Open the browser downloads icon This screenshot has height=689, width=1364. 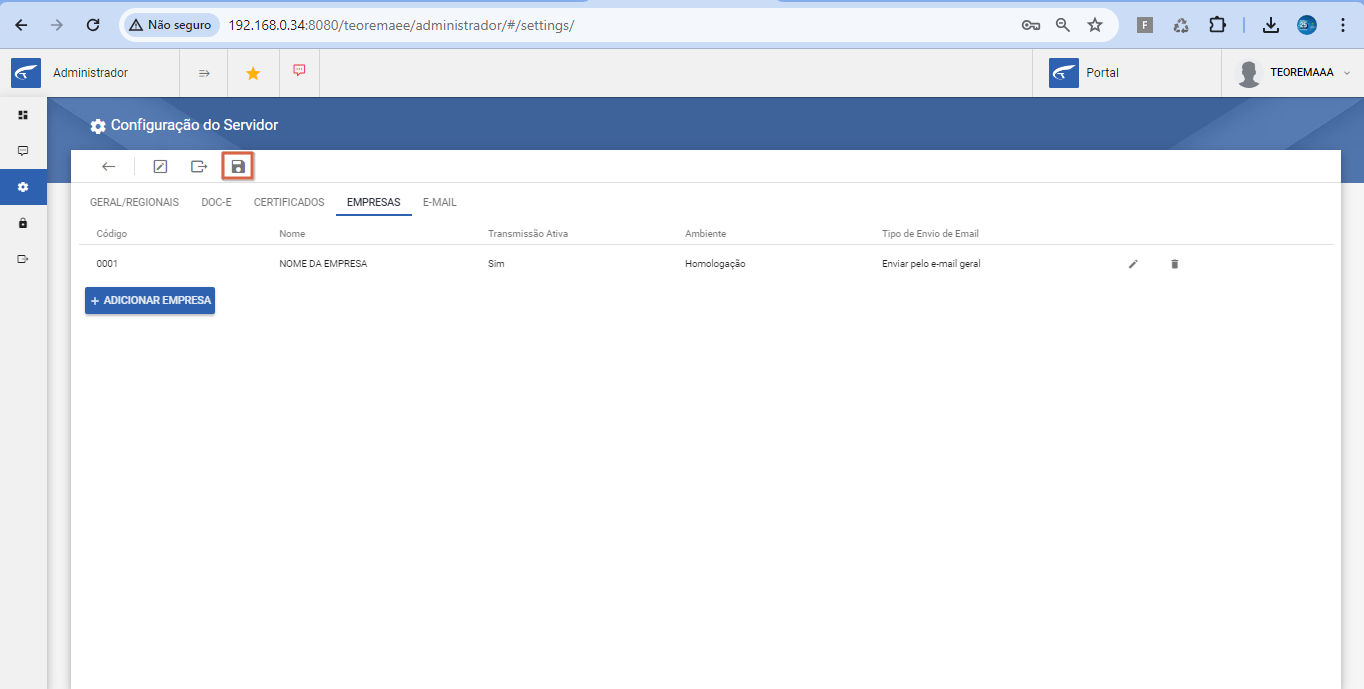click(x=1271, y=25)
